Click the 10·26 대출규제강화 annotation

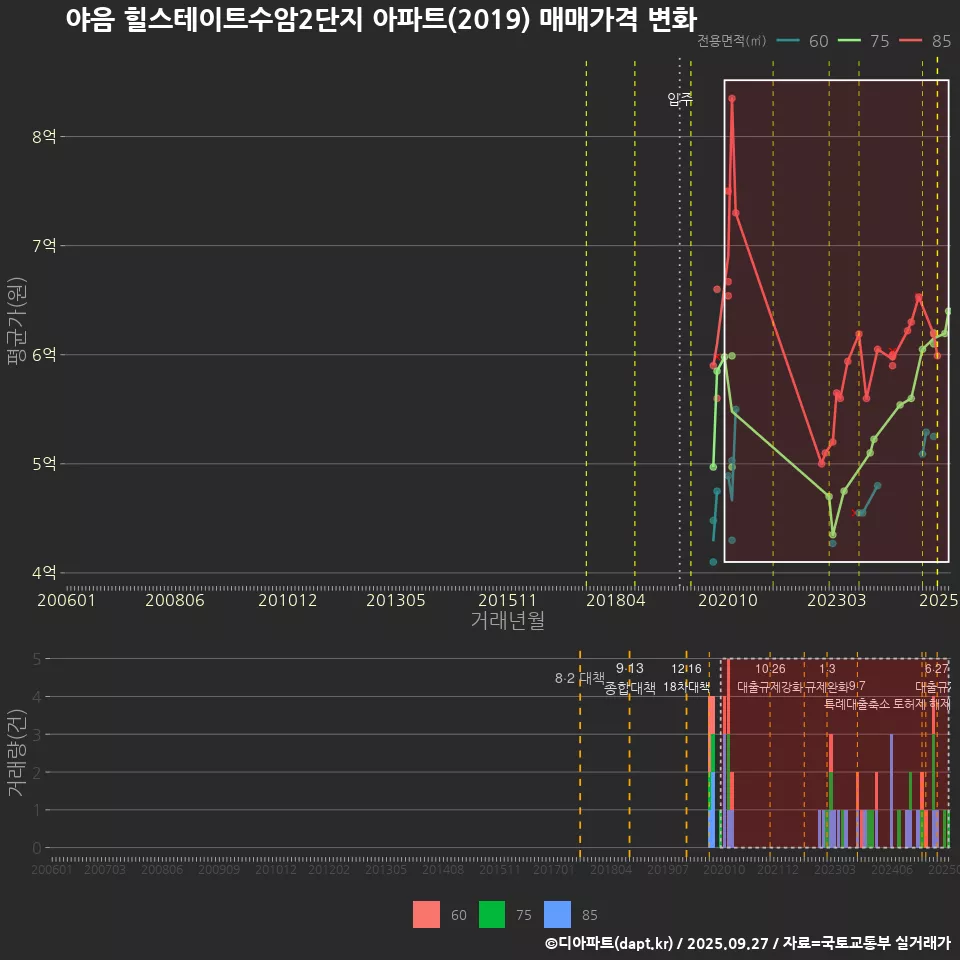pos(770,678)
